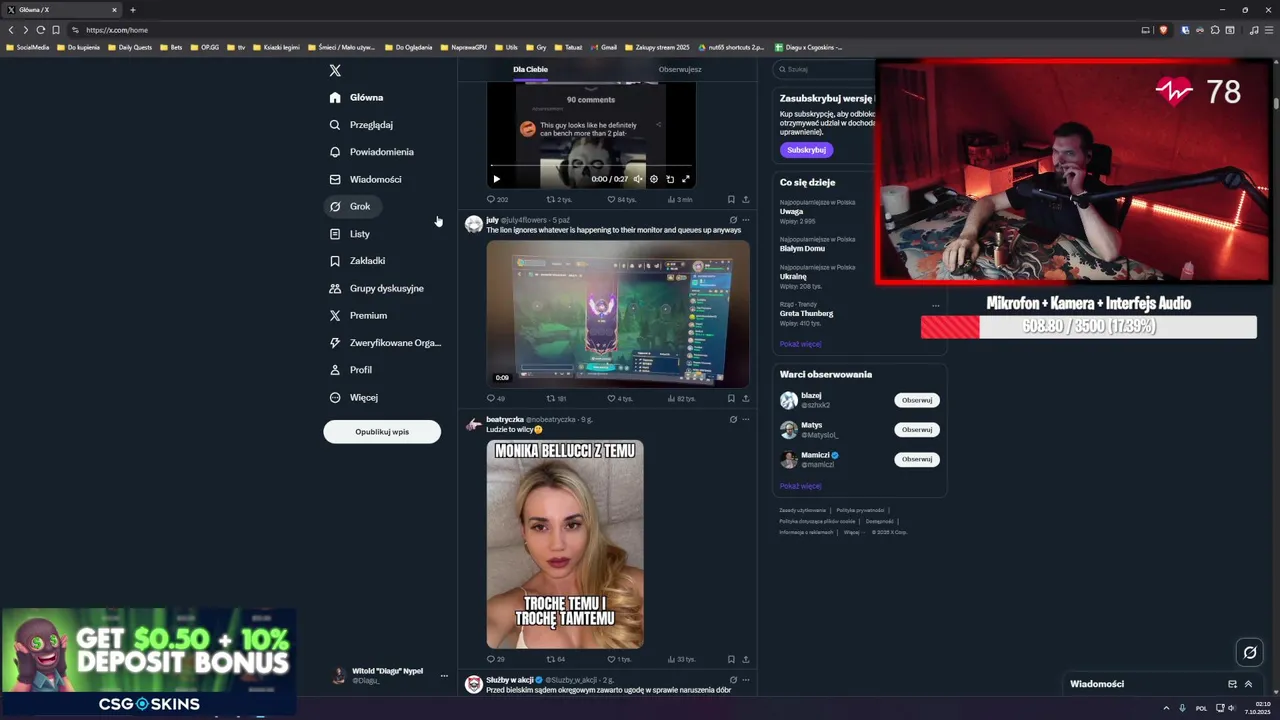Viewport: 1280px width, 720px height.
Task: Open Zweryfikowane Organizacje item
Action: coord(385,343)
